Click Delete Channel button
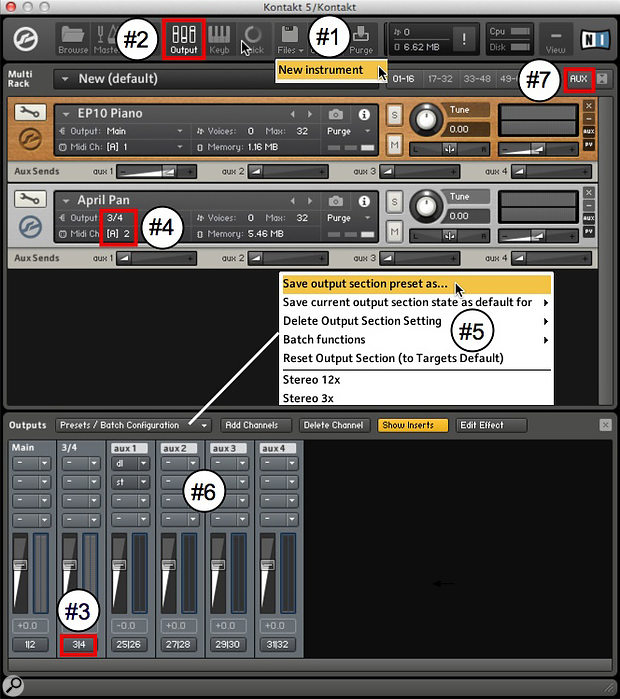The height and width of the screenshot is (699, 620). [337, 425]
